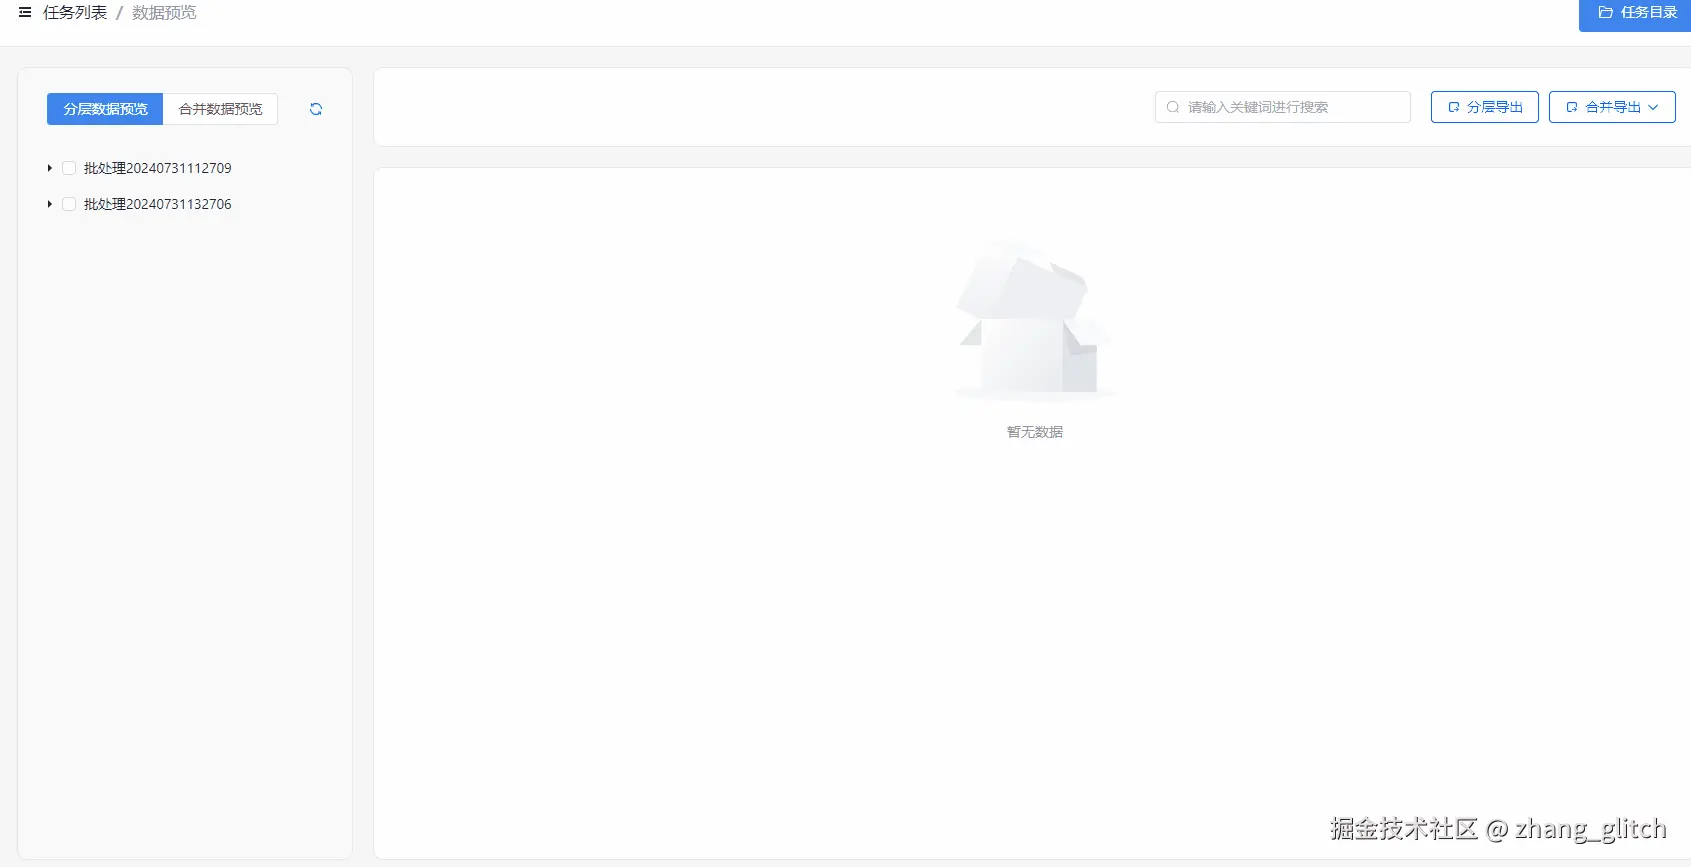Switch to 合并数据预览 tab

coord(221,109)
